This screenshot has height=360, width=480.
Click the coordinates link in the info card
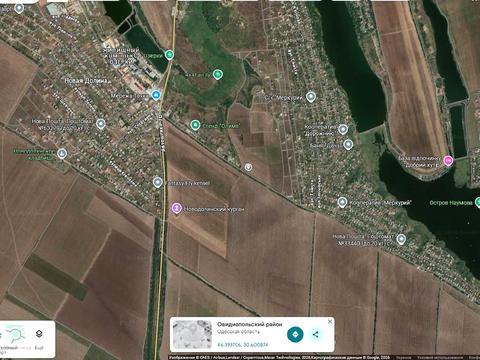[242, 345]
